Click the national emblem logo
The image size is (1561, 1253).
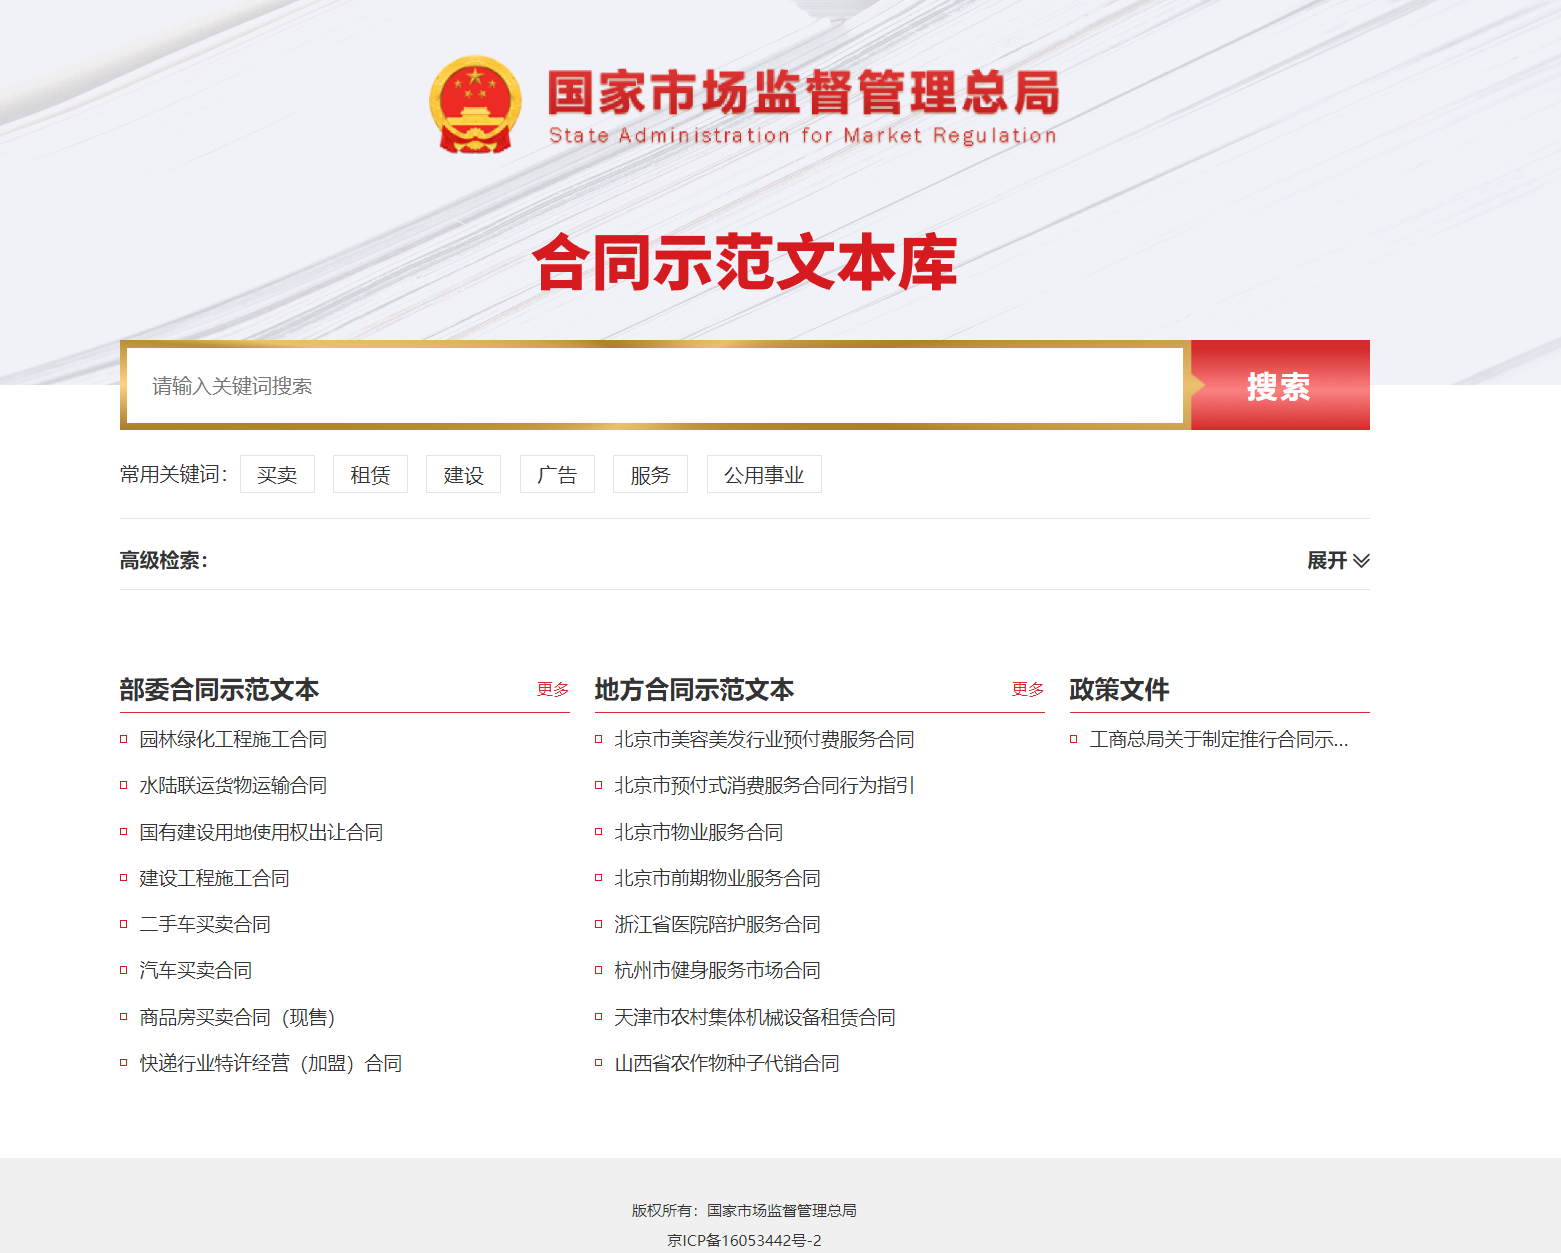pyautogui.click(x=475, y=104)
